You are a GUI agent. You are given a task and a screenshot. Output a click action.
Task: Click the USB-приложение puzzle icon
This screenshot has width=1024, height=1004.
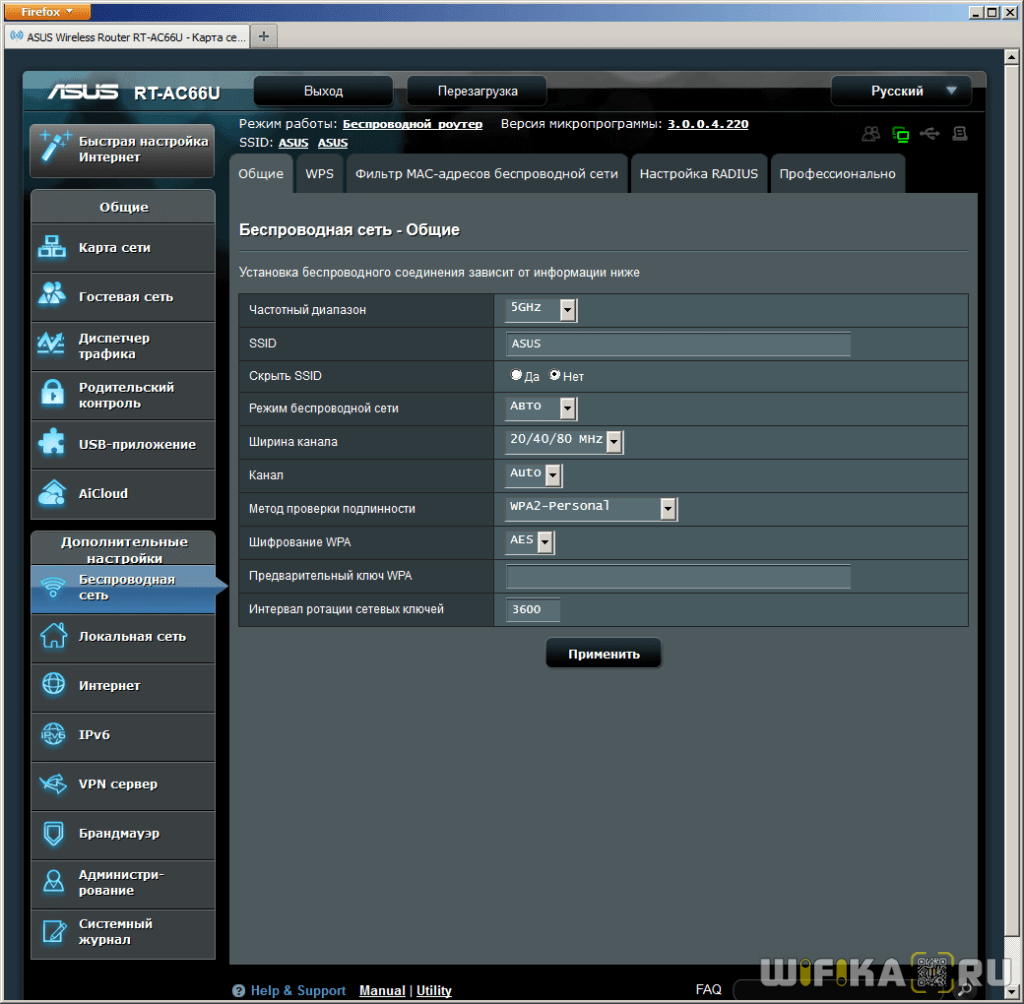tap(52, 443)
